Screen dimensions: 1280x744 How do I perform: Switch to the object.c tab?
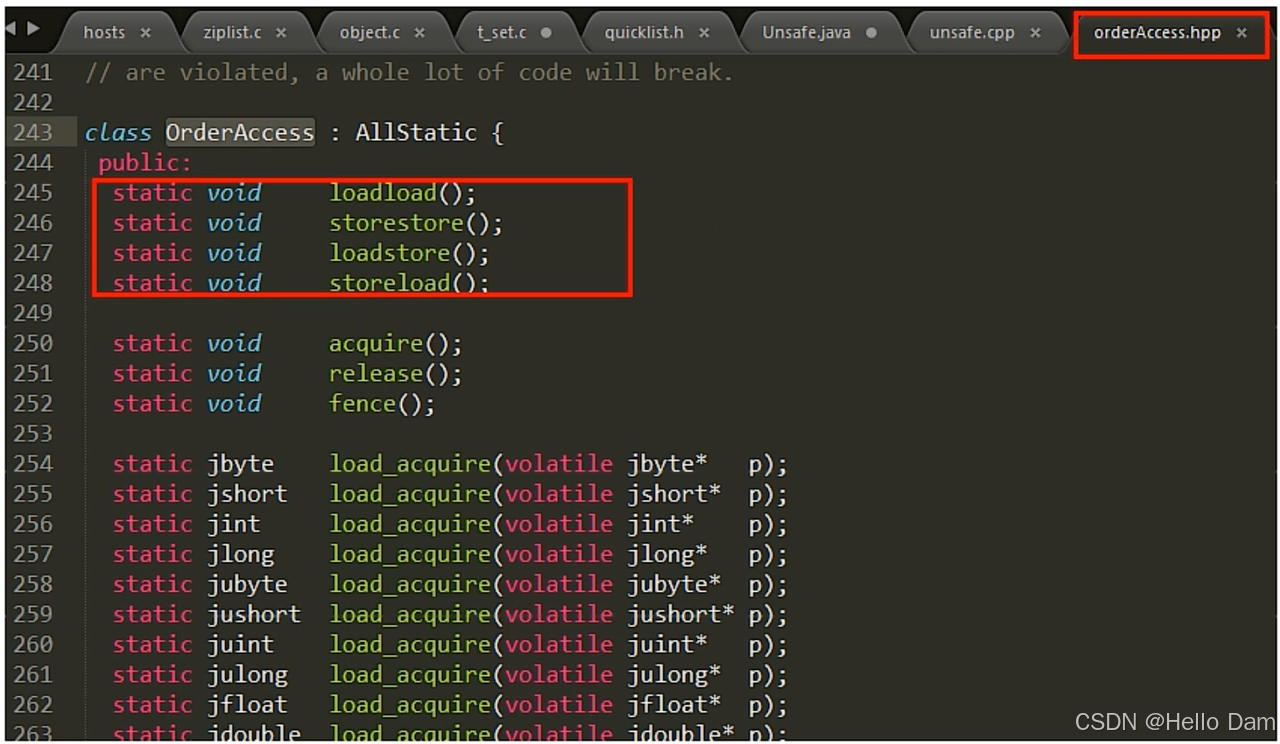(x=369, y=32)
